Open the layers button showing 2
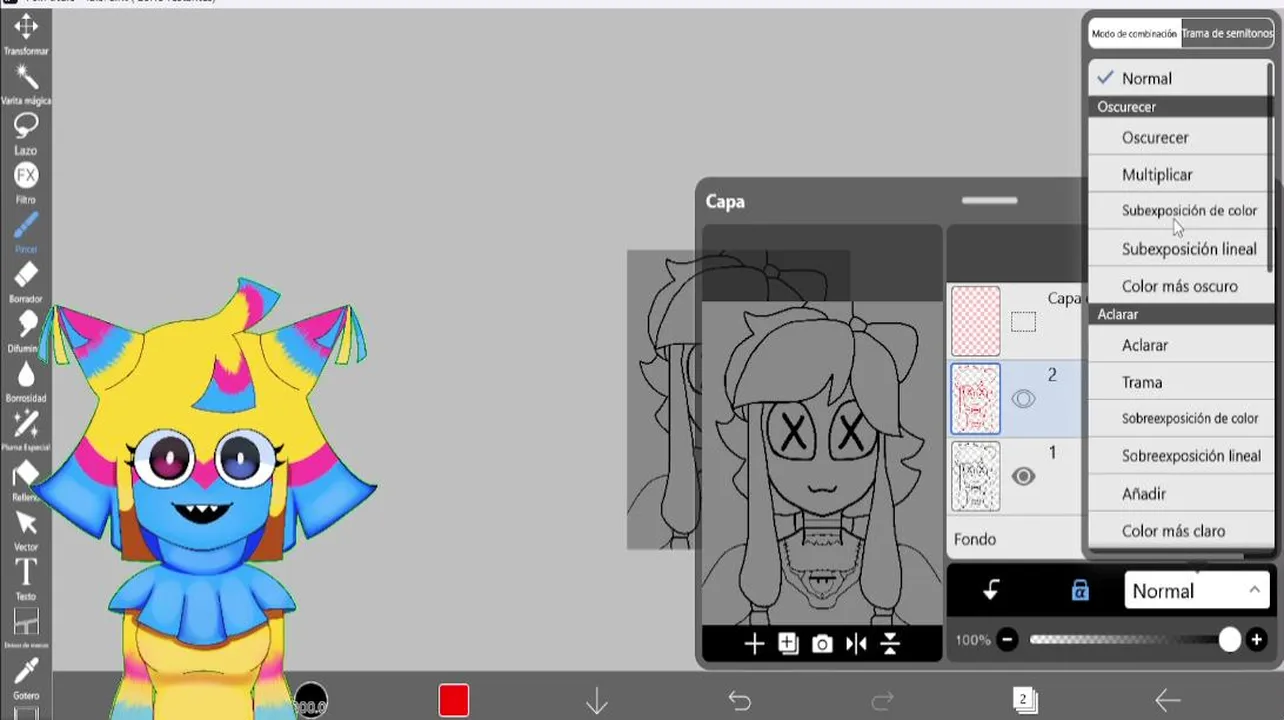 pyautogui.click(x=1025, y=700)
